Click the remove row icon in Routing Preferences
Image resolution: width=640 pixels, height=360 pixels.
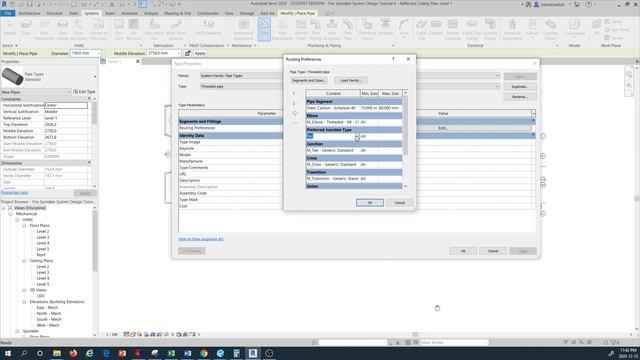(x=295, y=123)
